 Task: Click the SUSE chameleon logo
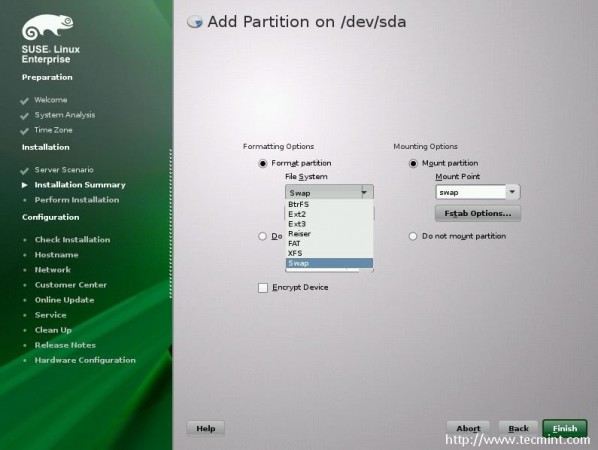(x=48, y=27)
